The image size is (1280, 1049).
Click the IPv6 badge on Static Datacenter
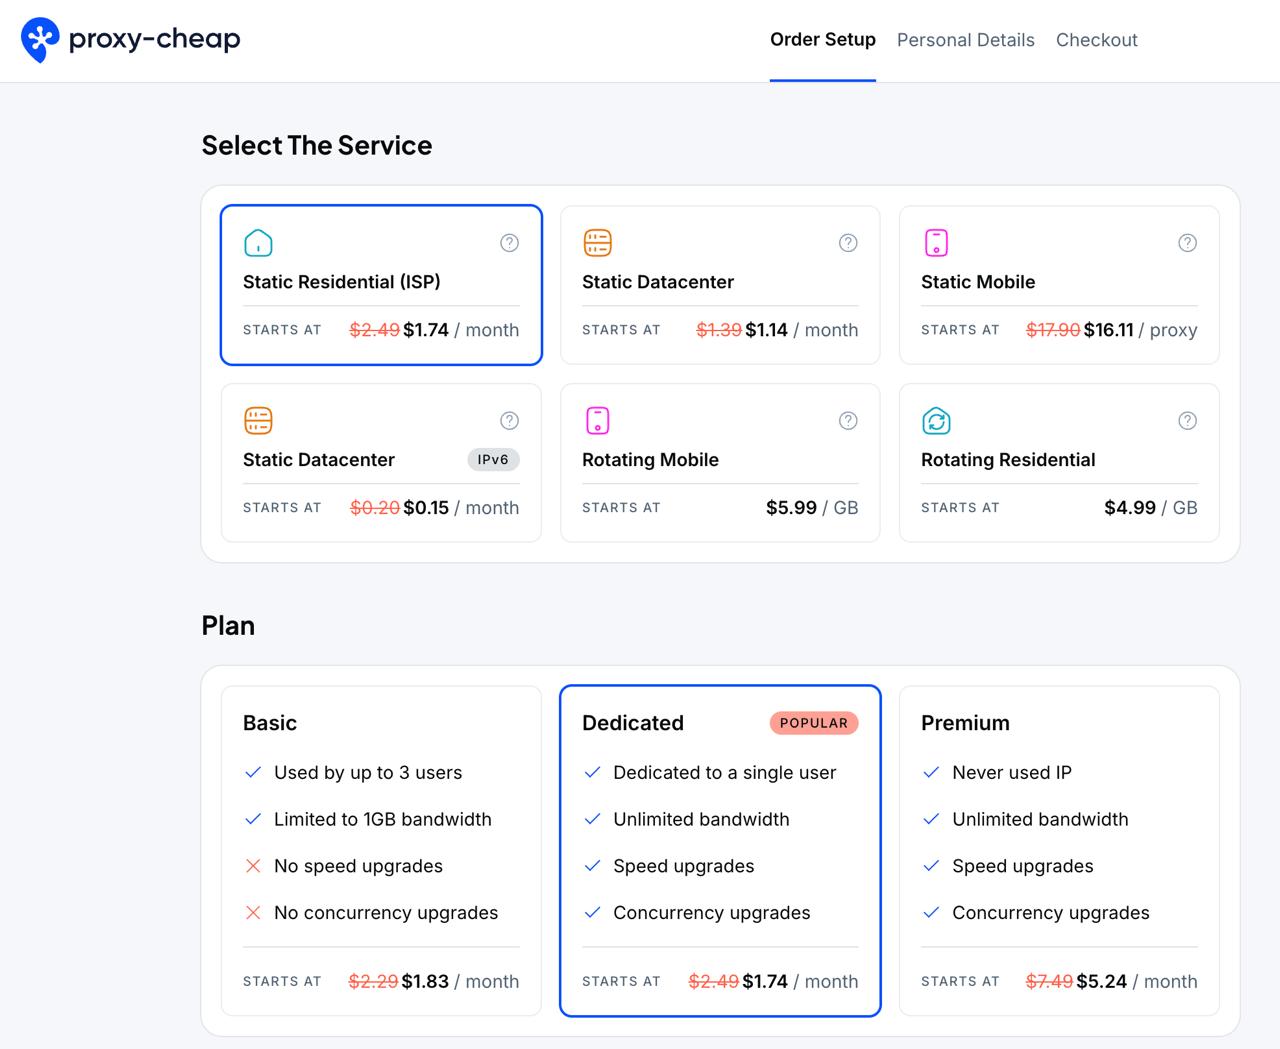click(493, 459)
